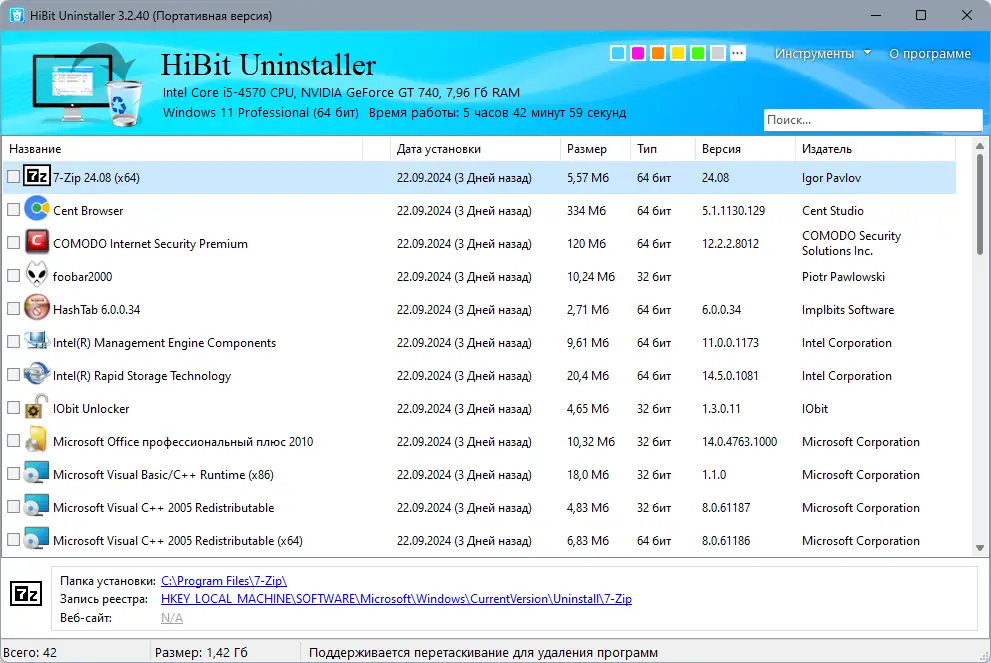Tick the IObit Unlocker checkbox
This screenshot has width=991, height=663.
[13, 408]
